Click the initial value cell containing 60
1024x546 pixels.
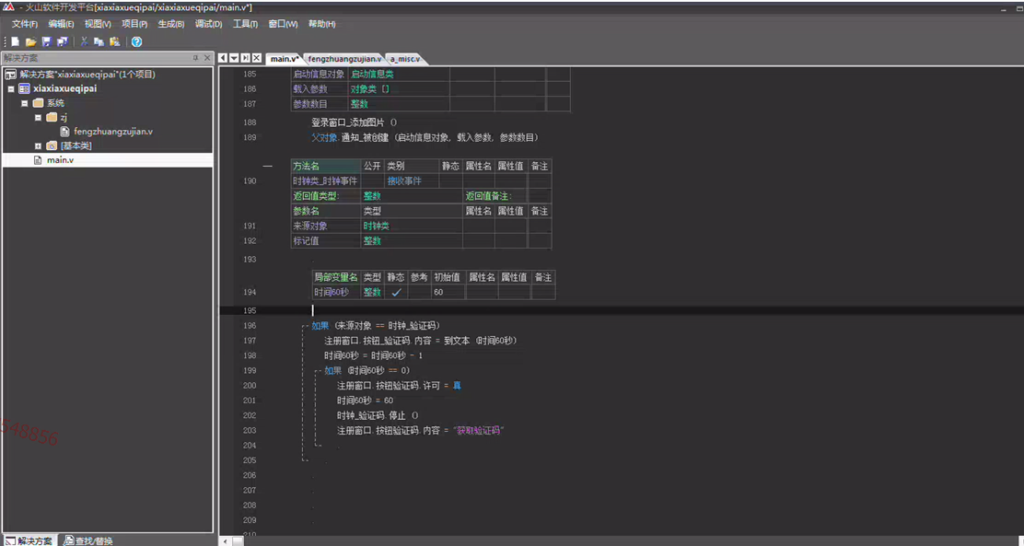pos(448,293)
